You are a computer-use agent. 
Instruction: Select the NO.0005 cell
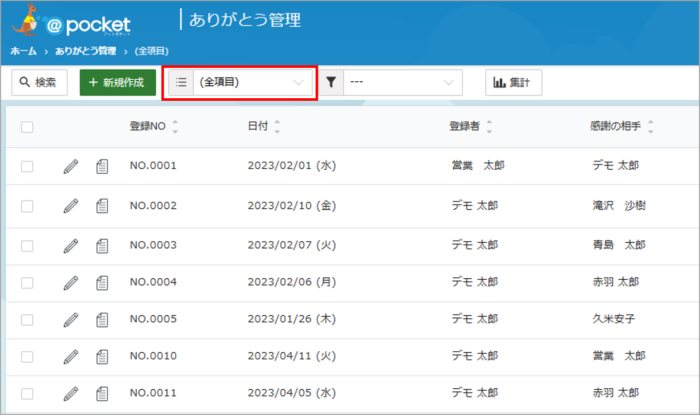click(153, 320)
